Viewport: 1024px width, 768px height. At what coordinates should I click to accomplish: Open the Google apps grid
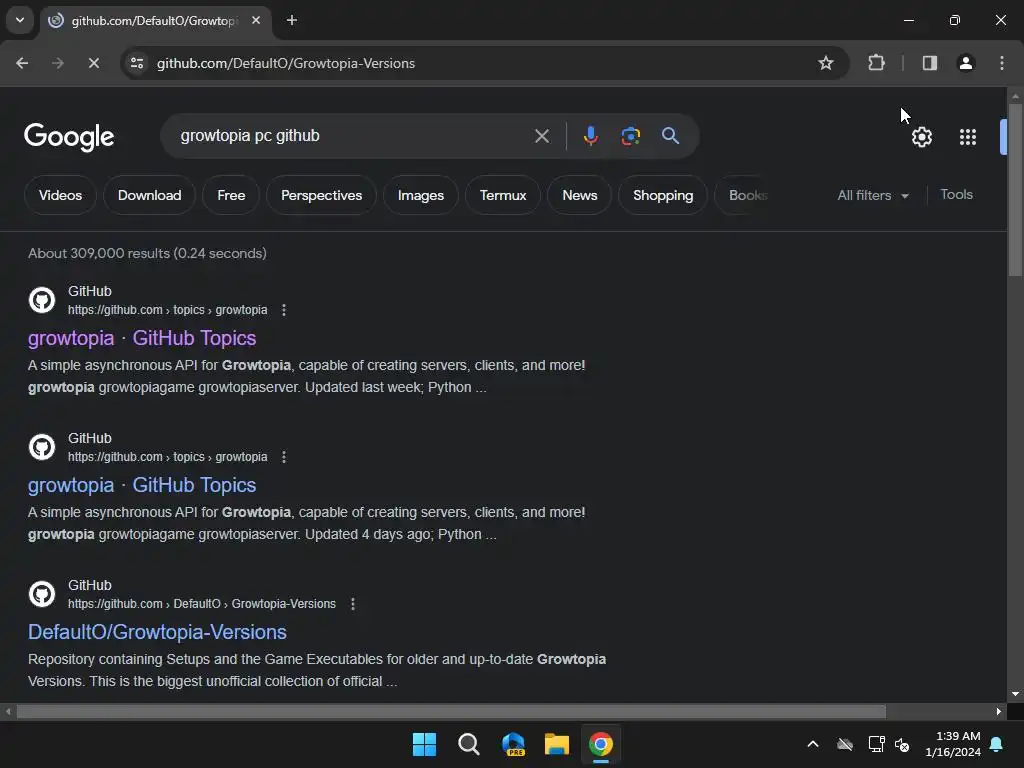click(968, 137)
